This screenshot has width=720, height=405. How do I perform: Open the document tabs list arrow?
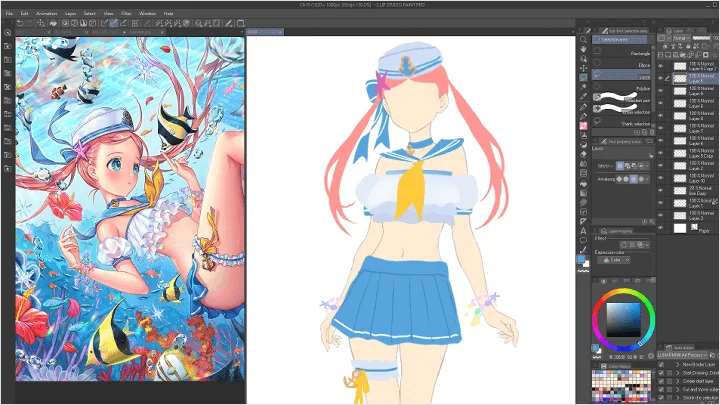(x=242, y=32)
